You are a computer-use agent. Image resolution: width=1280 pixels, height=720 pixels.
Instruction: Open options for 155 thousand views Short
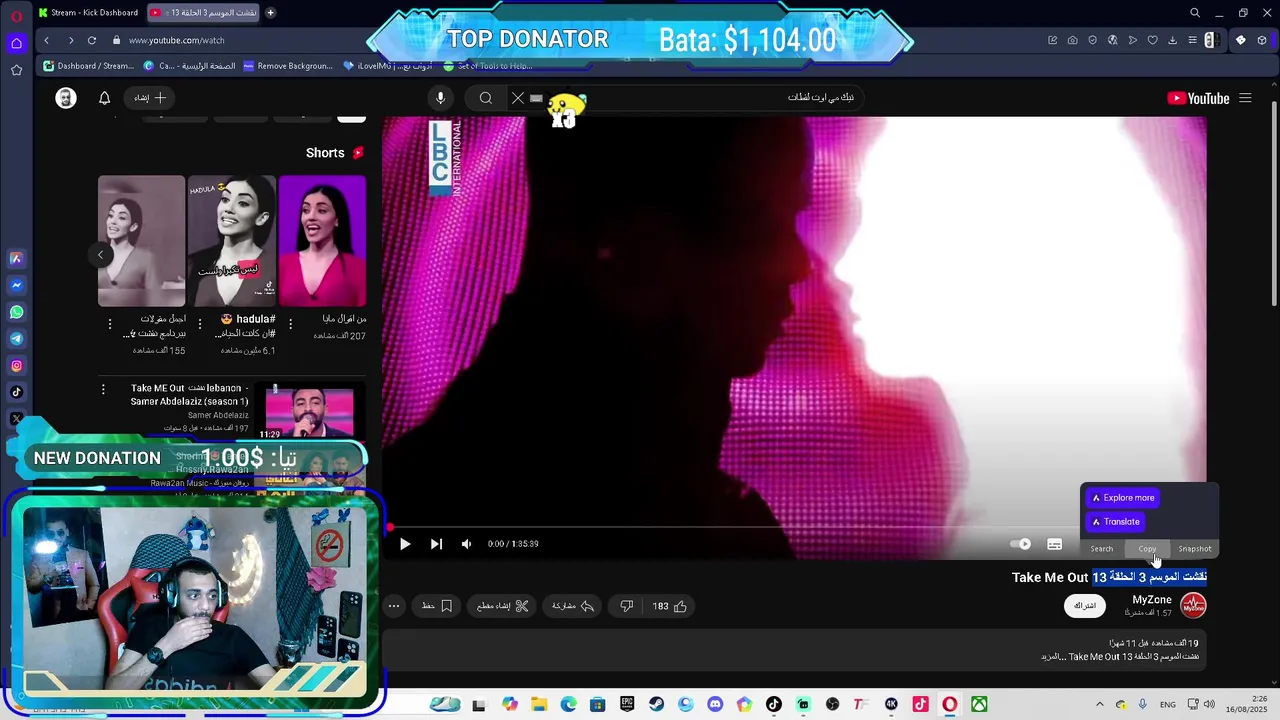click(x=110, y=324)
